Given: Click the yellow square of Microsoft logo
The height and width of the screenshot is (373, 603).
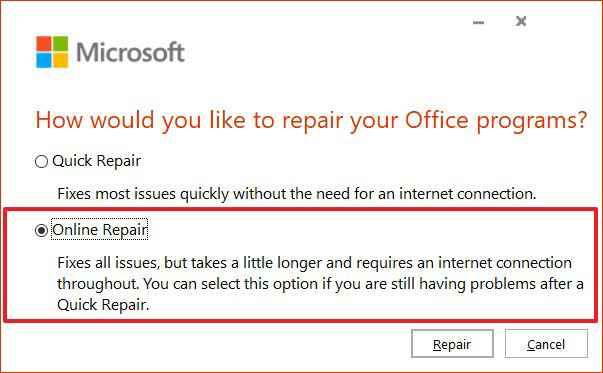Looking at the screenshot, I should 60,60.
